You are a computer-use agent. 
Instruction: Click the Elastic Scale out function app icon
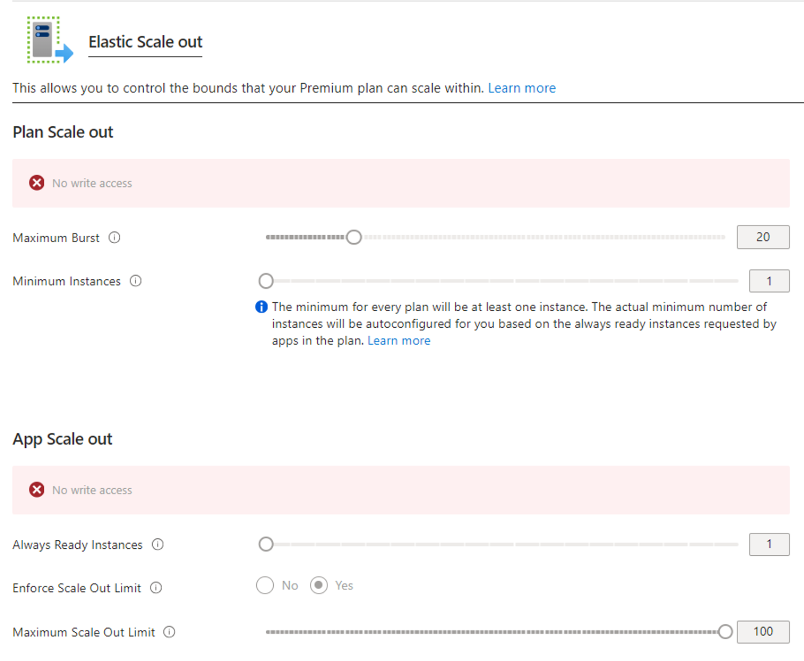pyautogui.click(x=44, y=38)
